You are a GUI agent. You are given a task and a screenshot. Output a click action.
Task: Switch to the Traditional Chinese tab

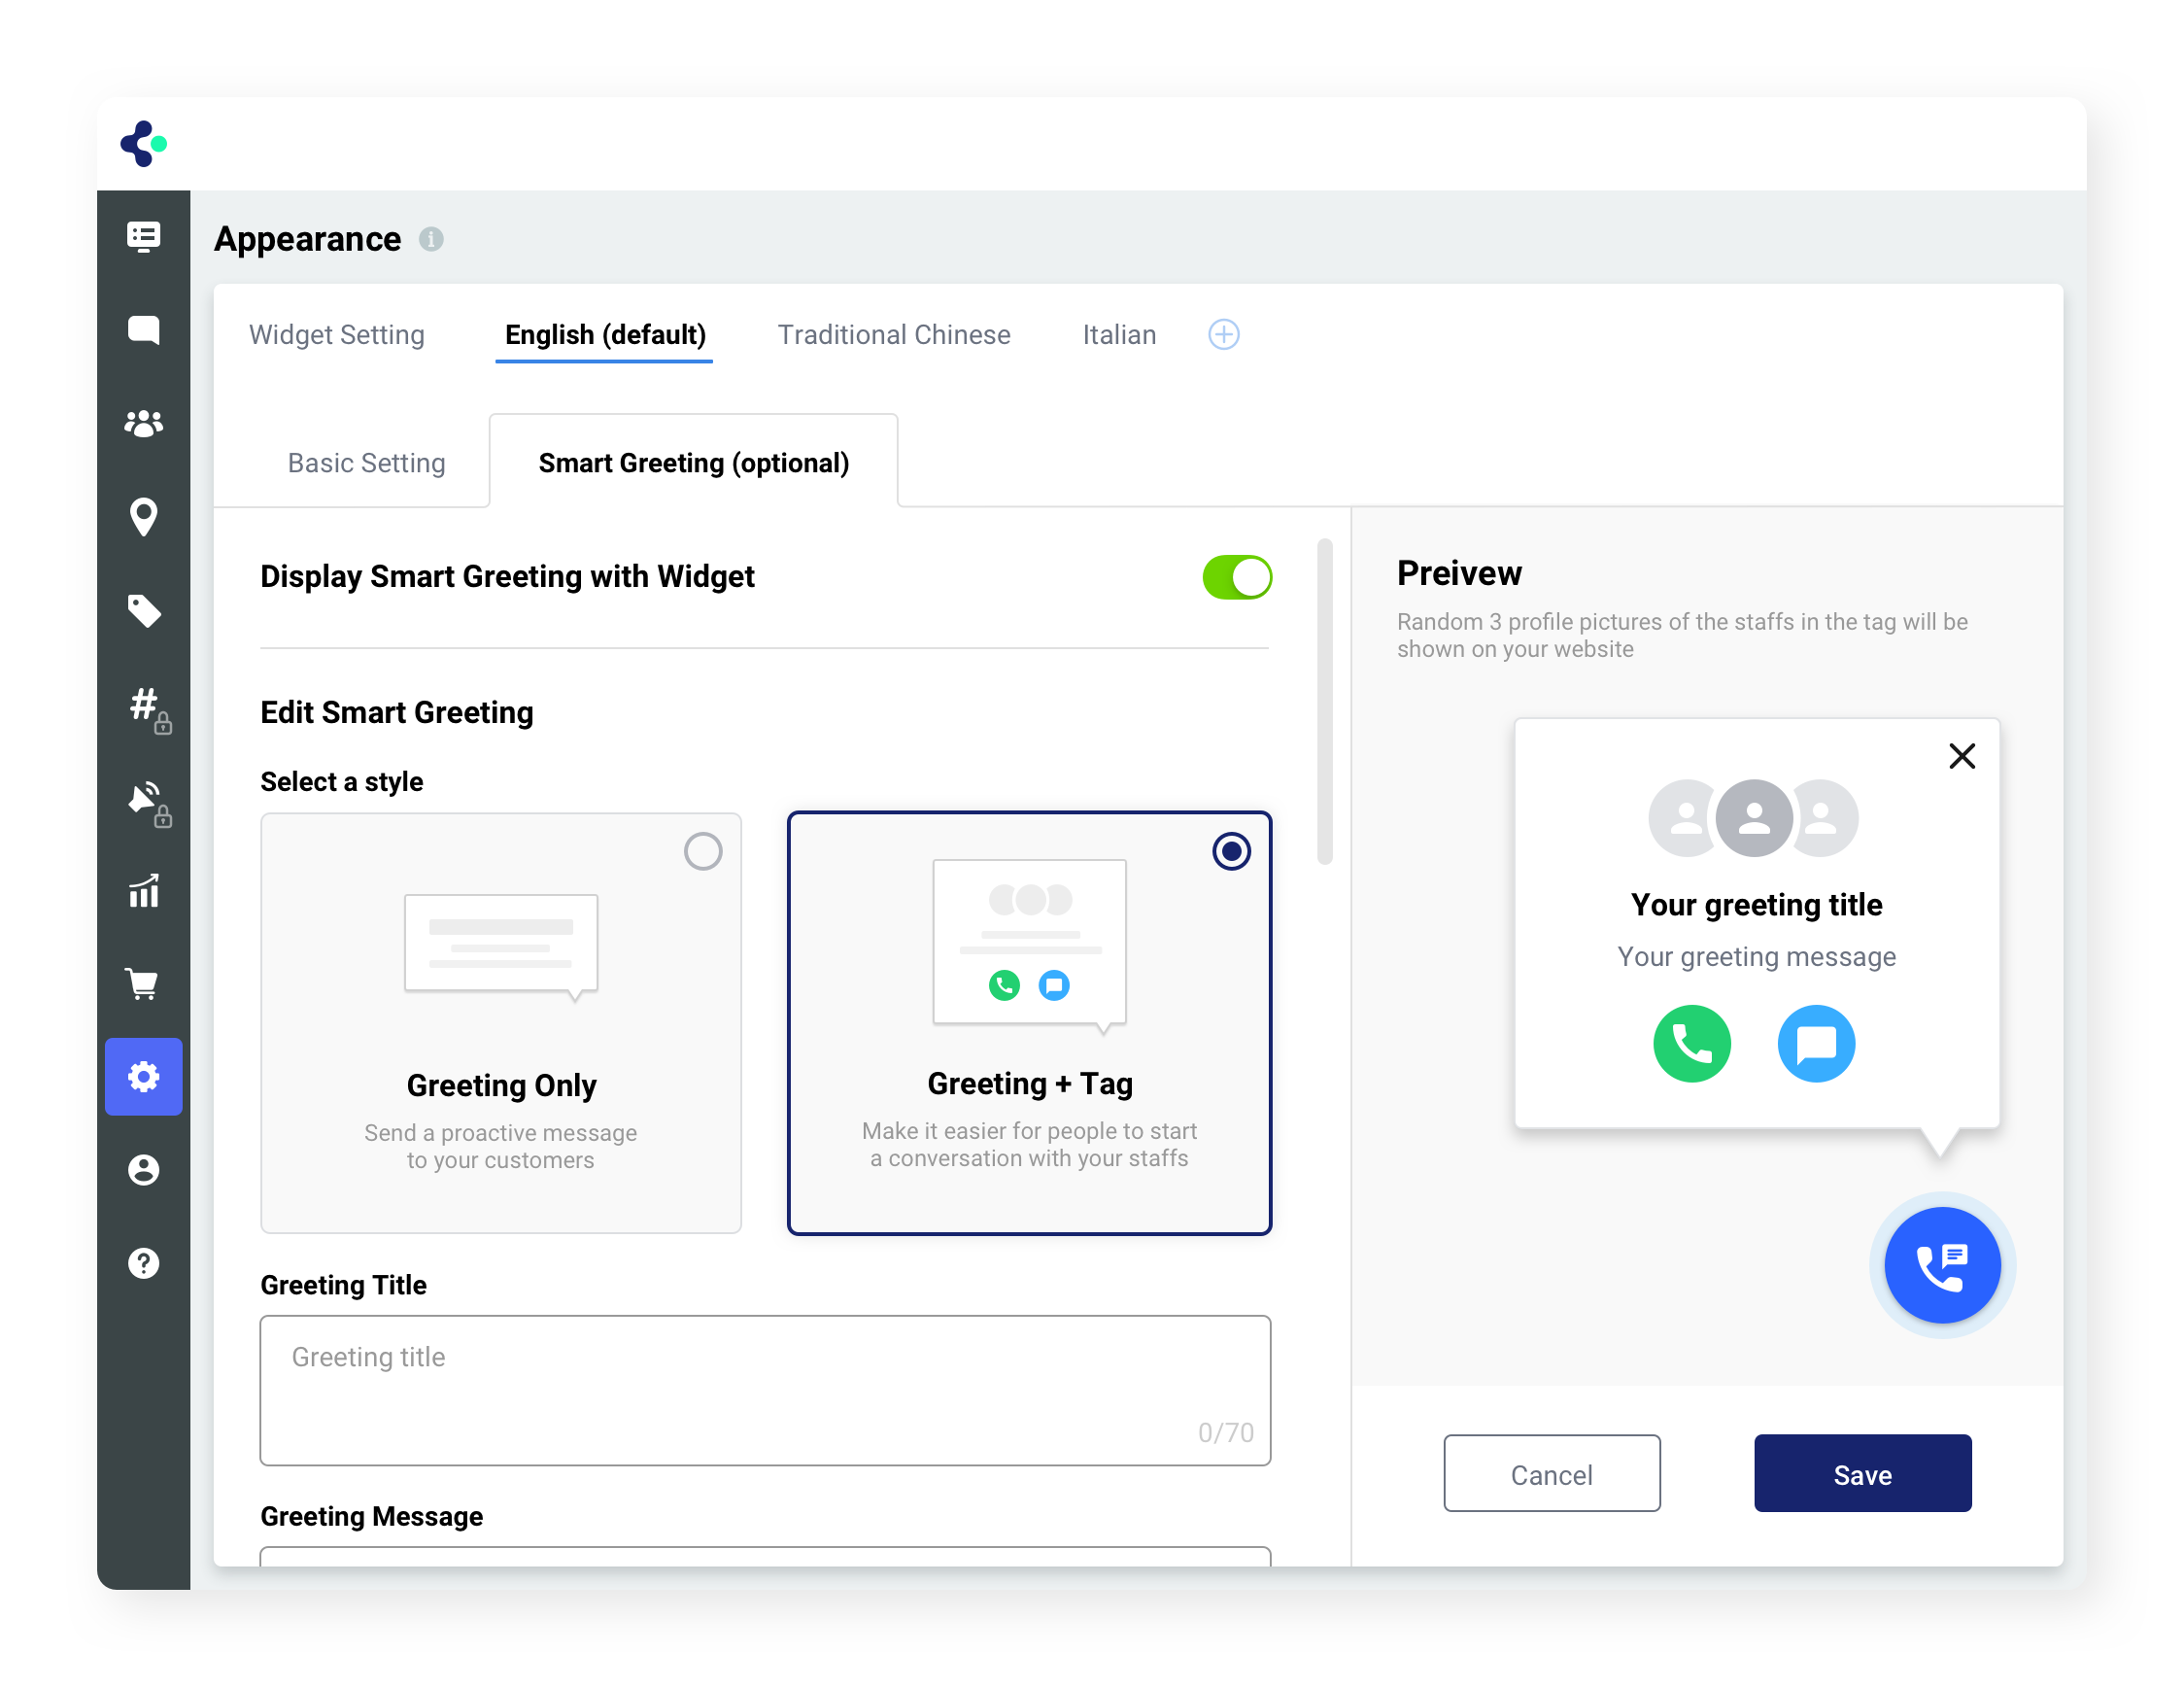pyautogui.click(x=893, y=334)
